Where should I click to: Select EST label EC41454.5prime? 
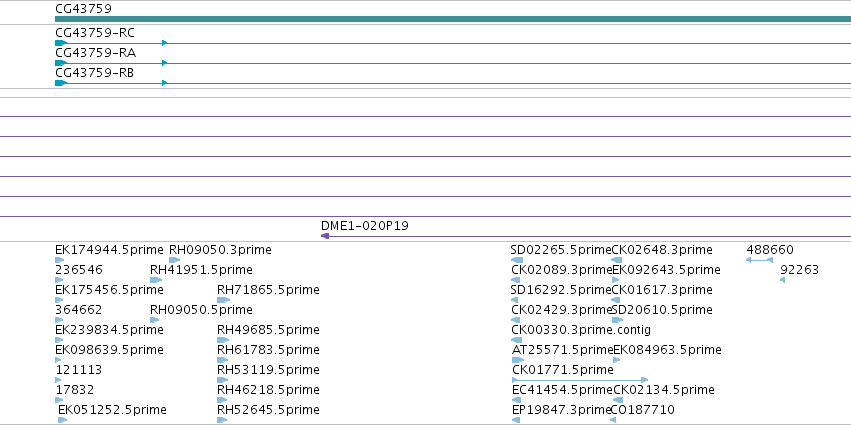(563, 390)
